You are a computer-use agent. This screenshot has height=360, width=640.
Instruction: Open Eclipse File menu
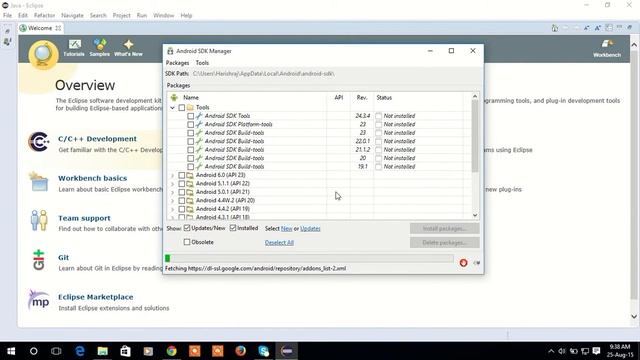tap(7, 16)
